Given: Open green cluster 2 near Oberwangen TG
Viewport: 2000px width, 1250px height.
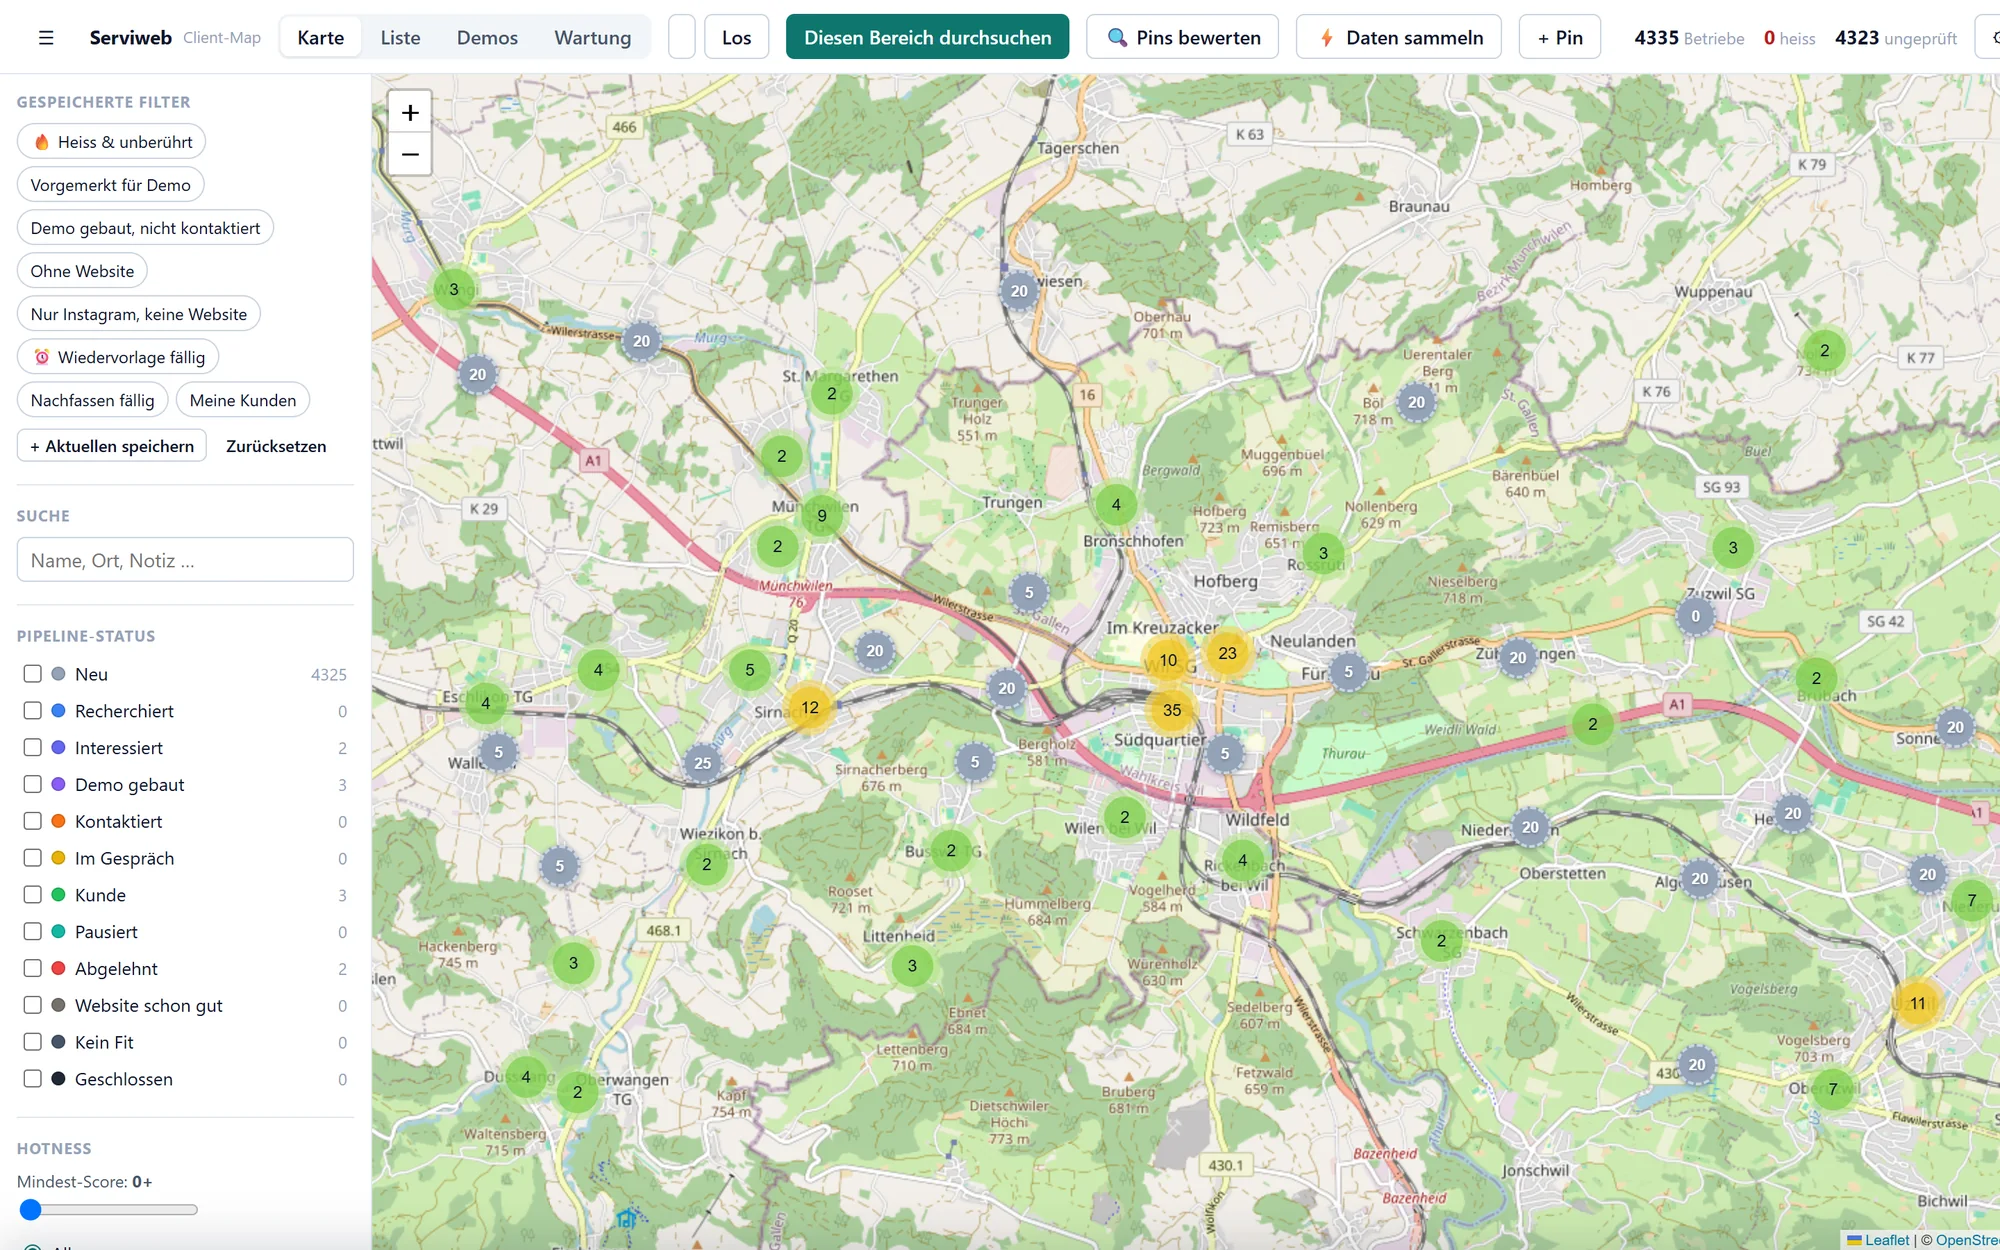Looking at the screenshot, I should point(577,1092).
